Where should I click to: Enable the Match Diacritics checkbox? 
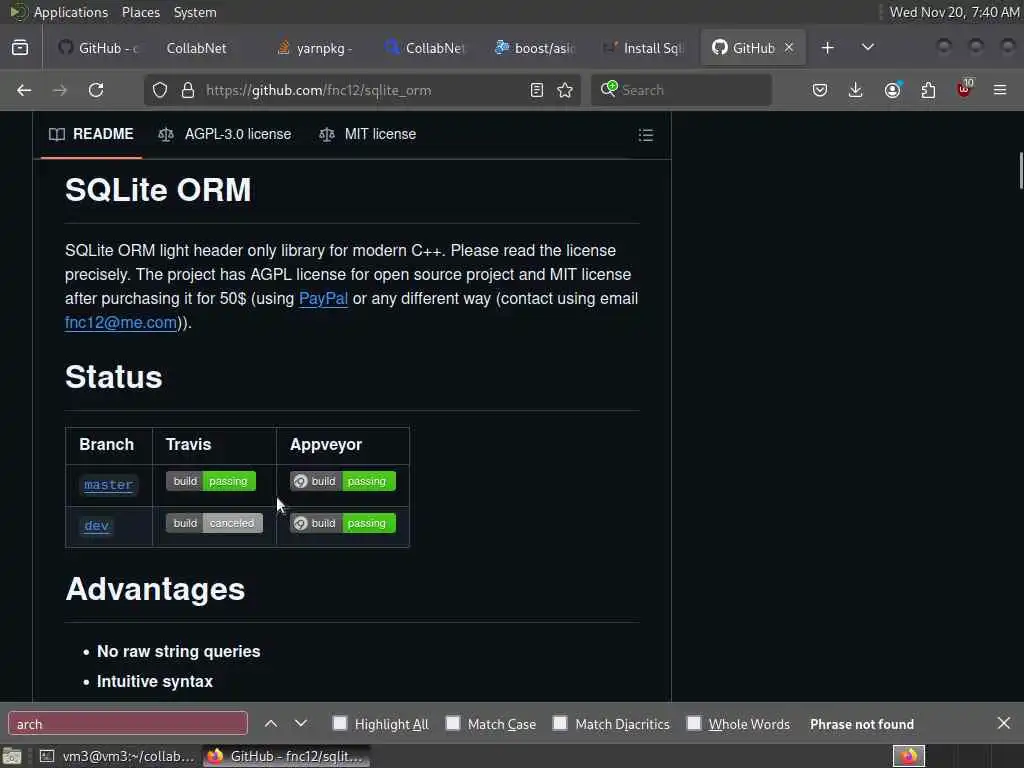point(560,723)
